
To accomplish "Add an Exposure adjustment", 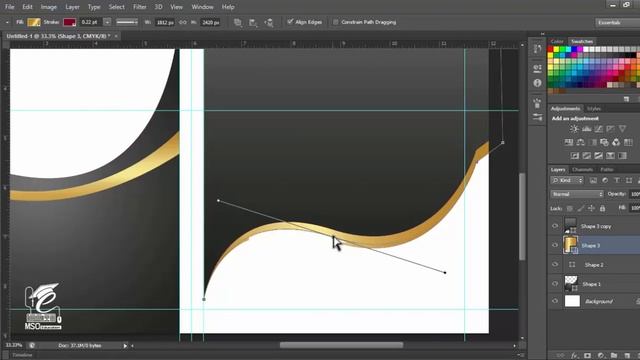I will (x=610, y=129).
